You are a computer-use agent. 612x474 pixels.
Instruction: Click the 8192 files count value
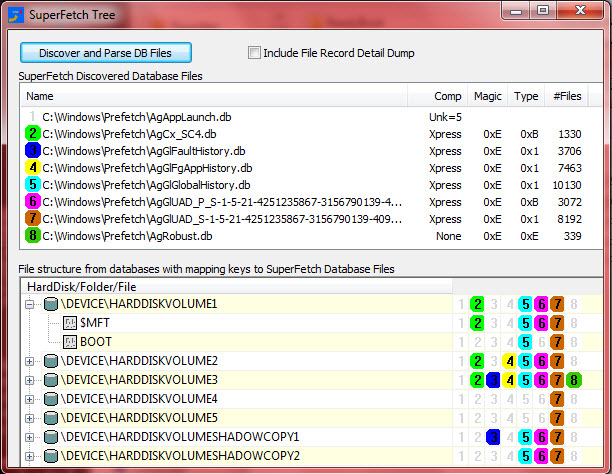point(569,219)
